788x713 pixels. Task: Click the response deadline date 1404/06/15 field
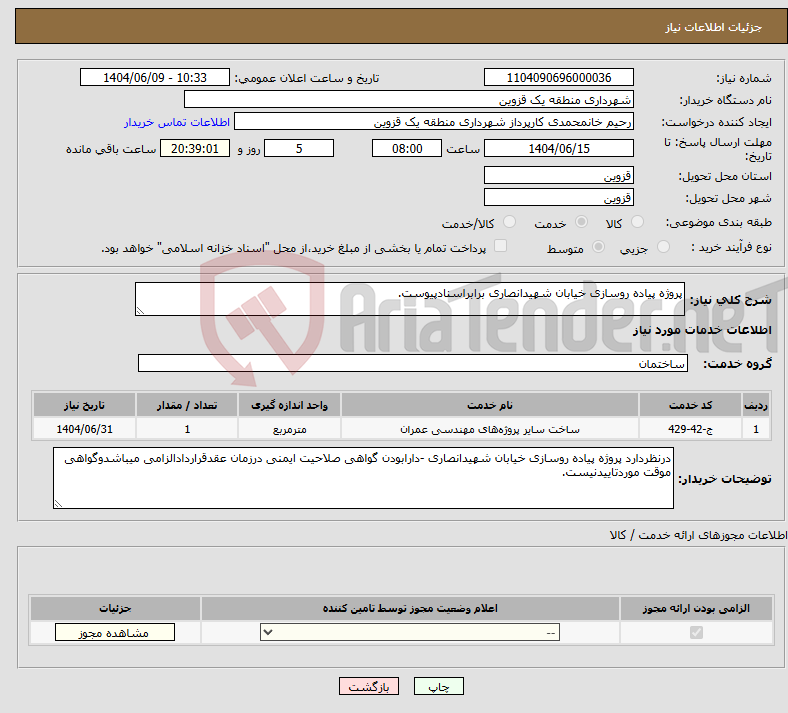[x=559, y=148]
